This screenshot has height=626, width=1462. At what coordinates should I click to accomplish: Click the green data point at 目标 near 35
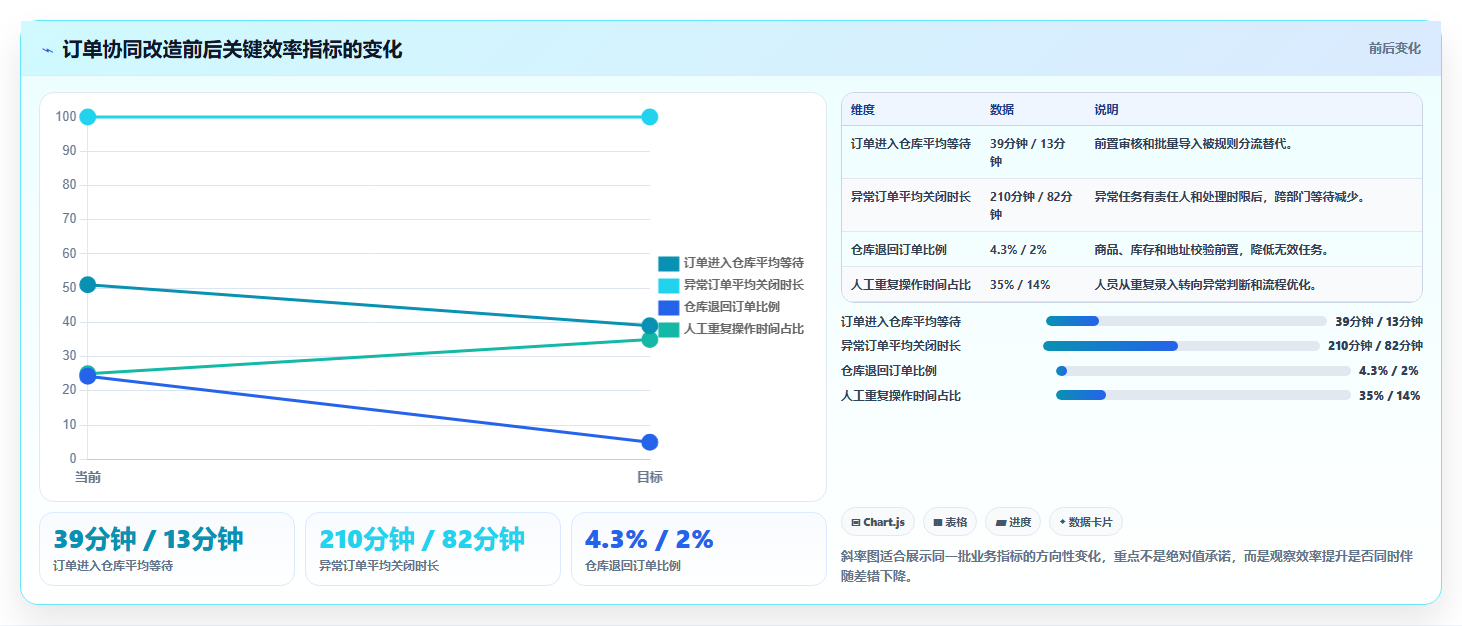tap(650, 339)
